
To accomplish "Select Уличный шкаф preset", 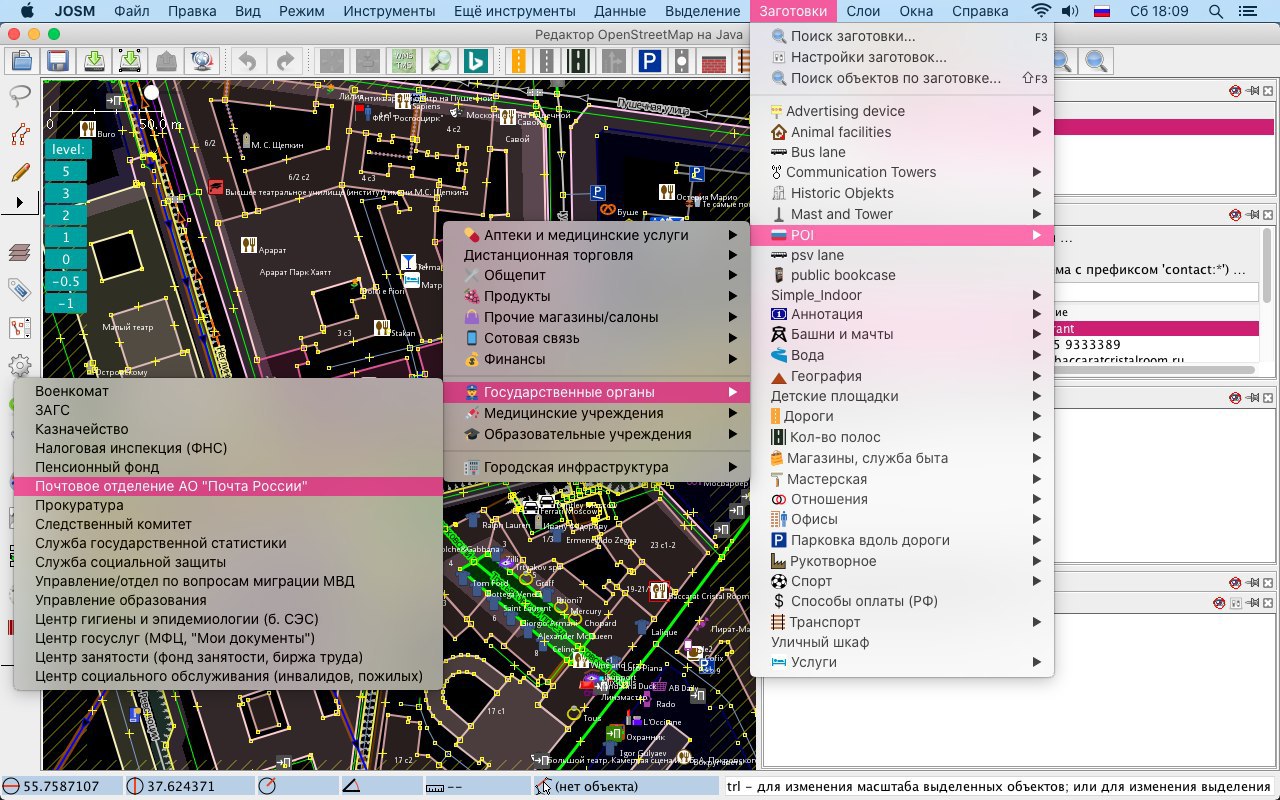I will [x=903, y=642].
